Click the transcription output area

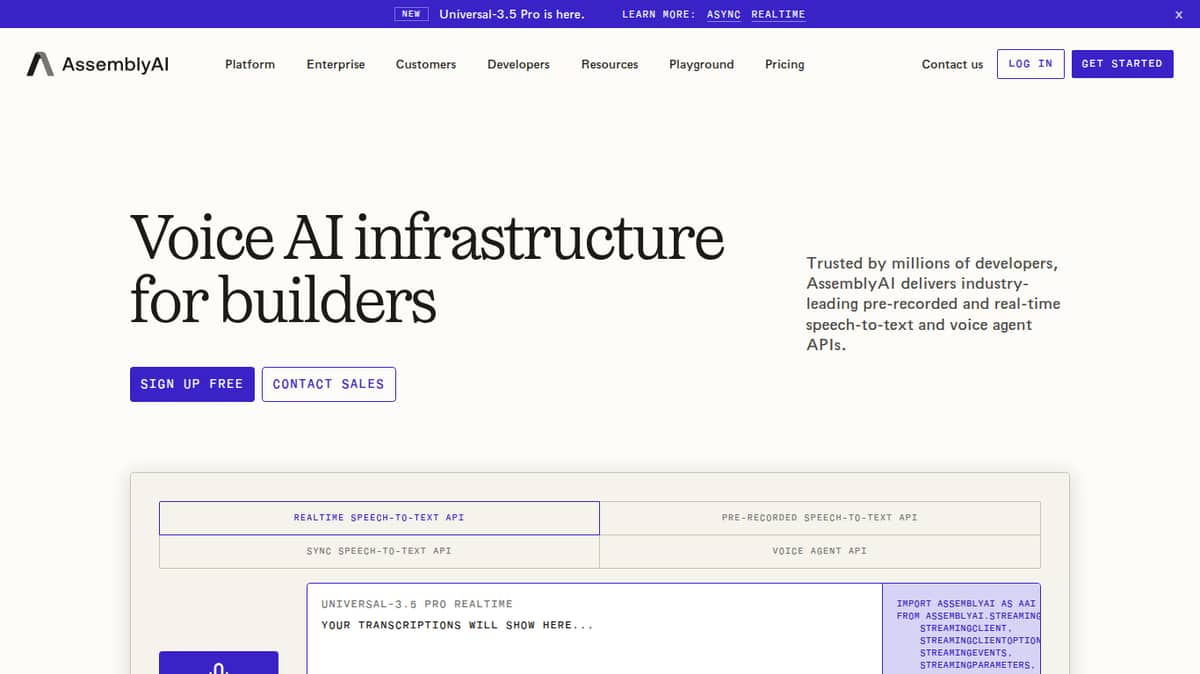coord(594,629)
